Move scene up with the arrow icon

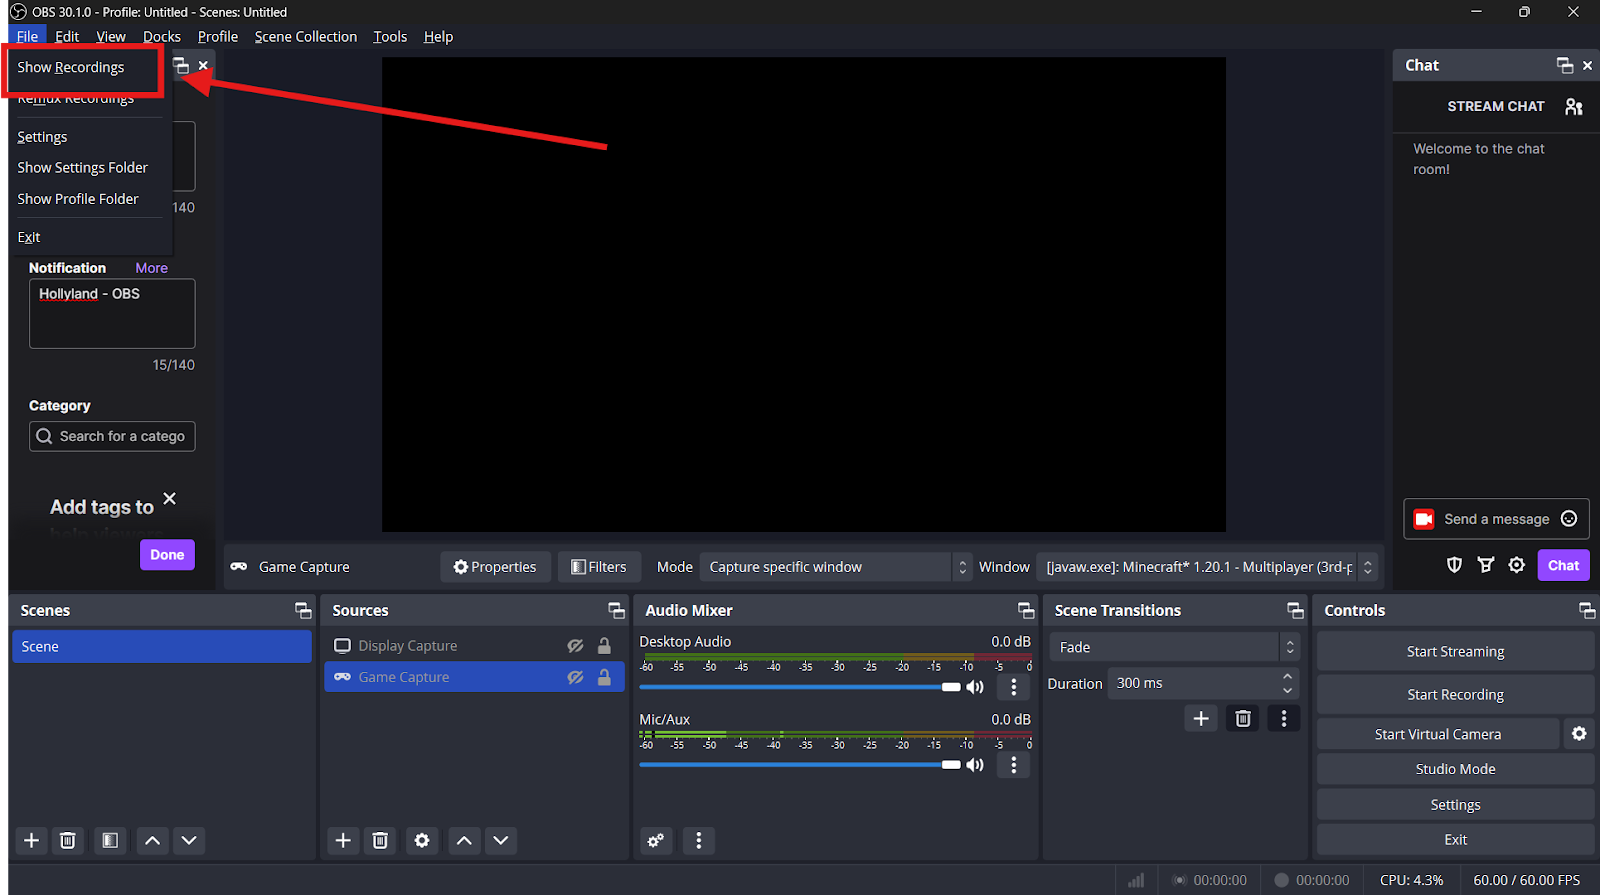[152, 840]
